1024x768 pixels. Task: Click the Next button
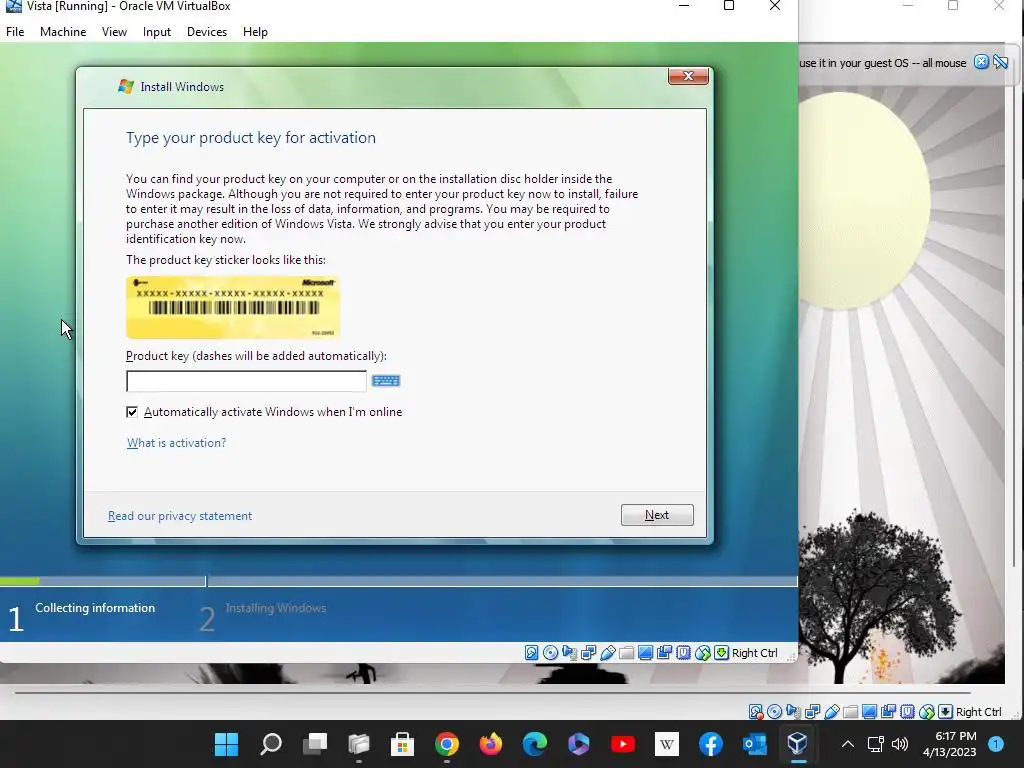[x=657, y=515]
